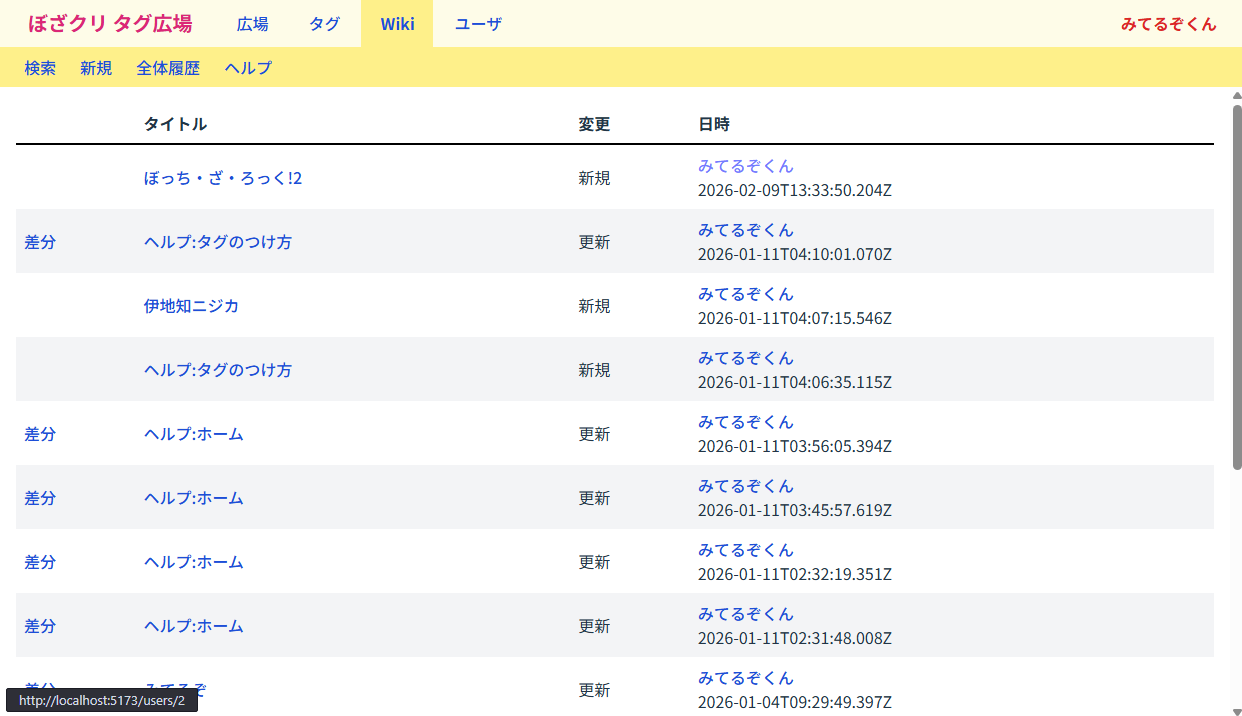View 差分 for ヘルプ:ホーム at 02:31:48
The height and width of the screenshot is (716, 1242).
(x=40, y=626)
